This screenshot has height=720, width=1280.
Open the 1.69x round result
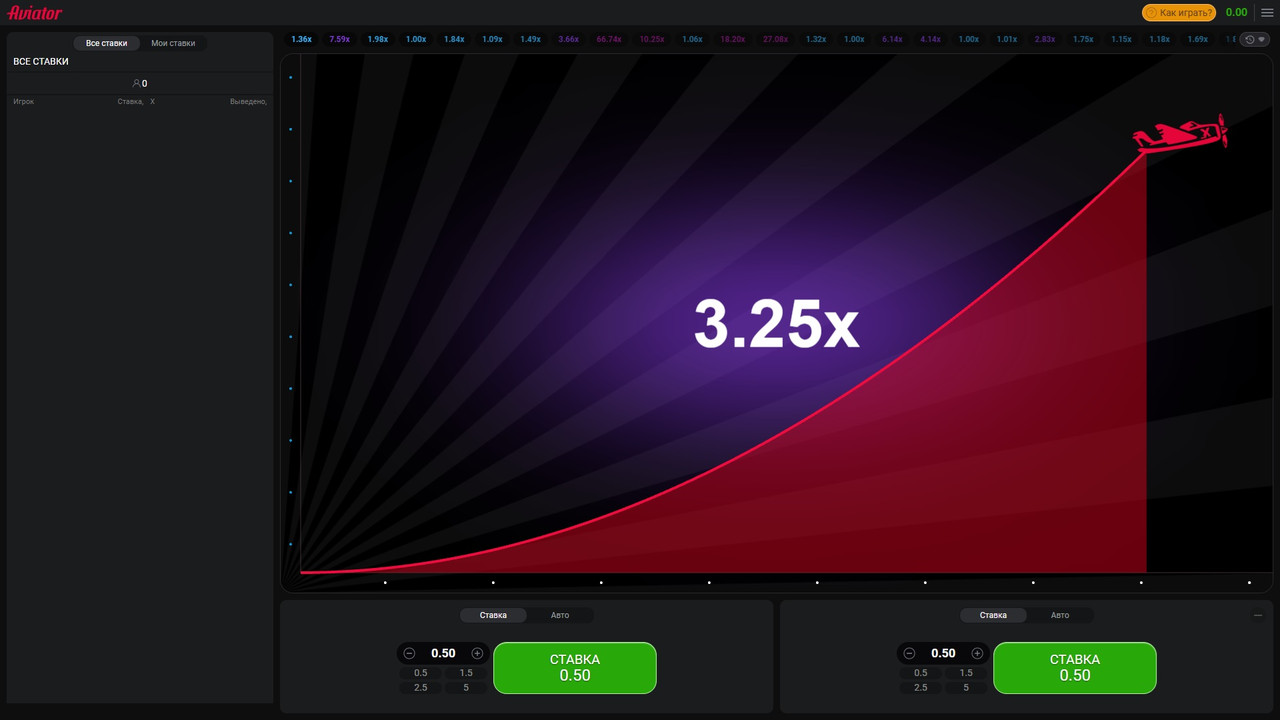1197,39
